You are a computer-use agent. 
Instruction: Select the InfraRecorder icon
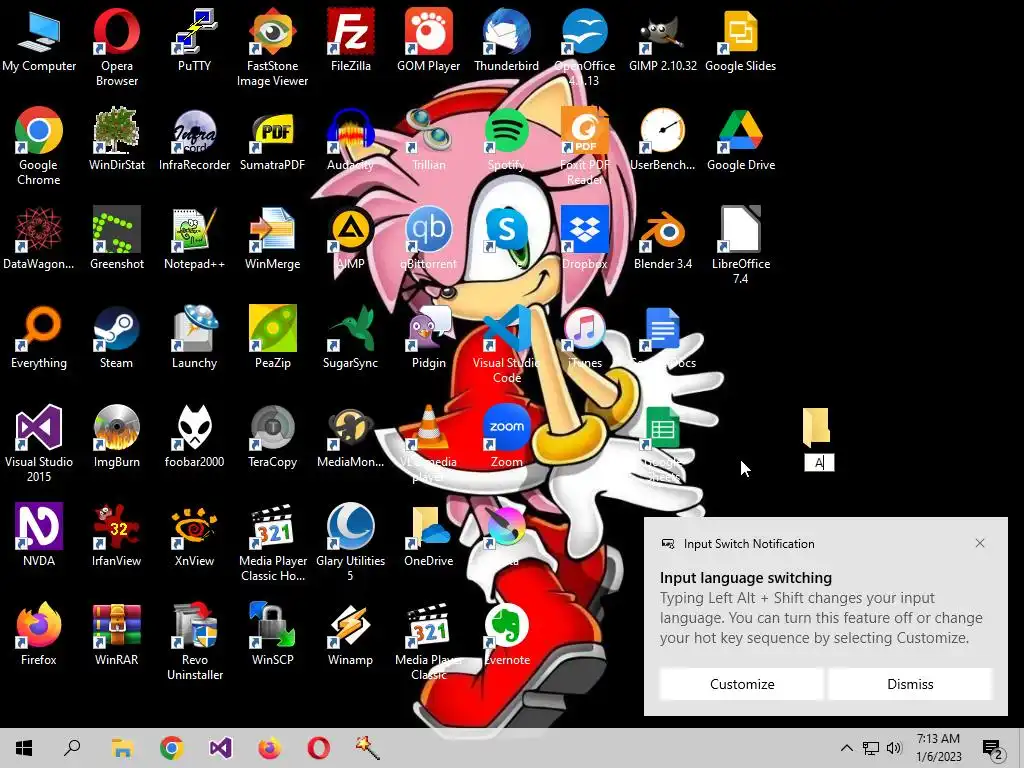point(194,131)
